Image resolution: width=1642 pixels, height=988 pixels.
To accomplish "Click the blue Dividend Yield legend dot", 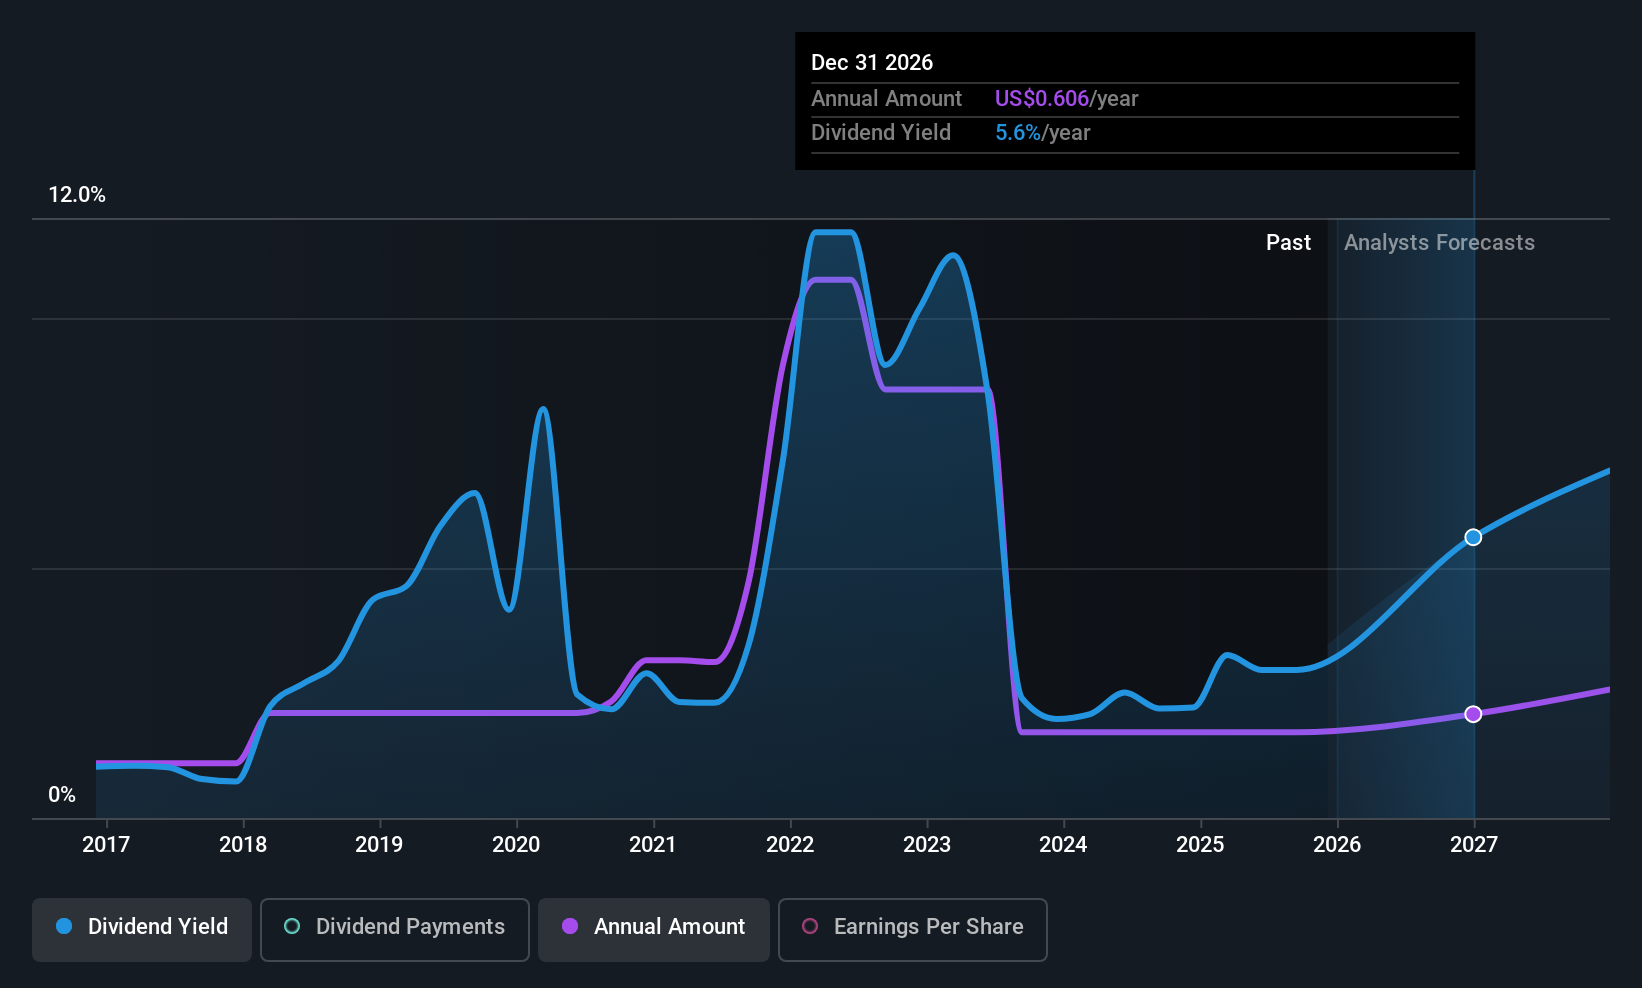I will tap(64, 926).
